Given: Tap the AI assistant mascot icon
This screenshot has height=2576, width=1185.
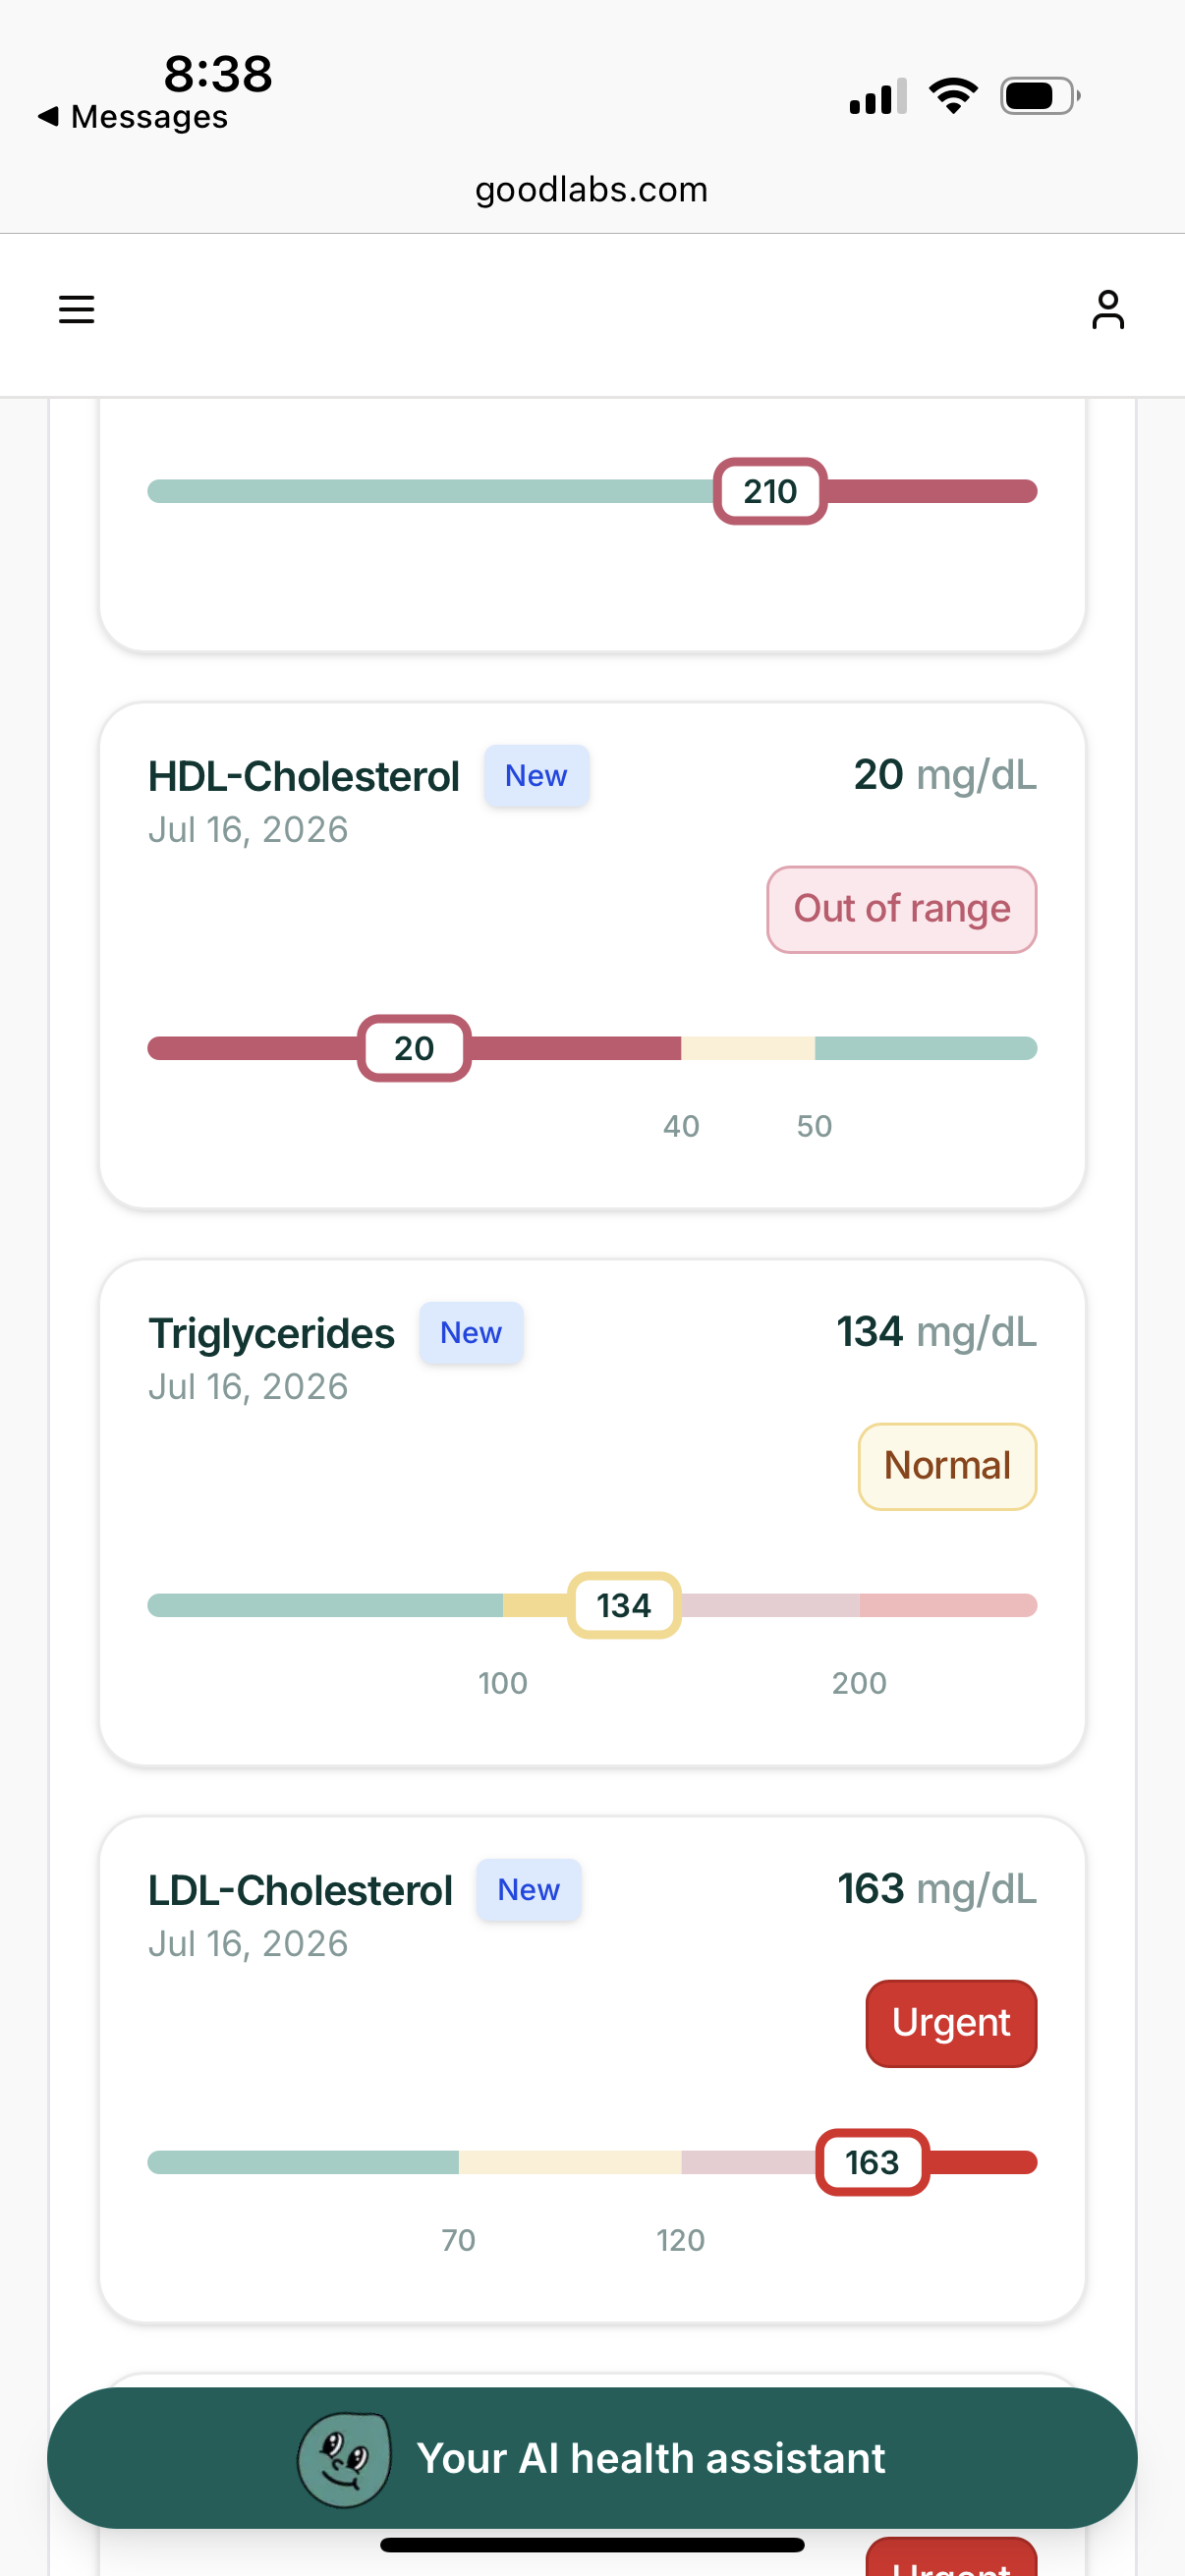Looking at the screenshot, I should click(x=344, y=2459).
